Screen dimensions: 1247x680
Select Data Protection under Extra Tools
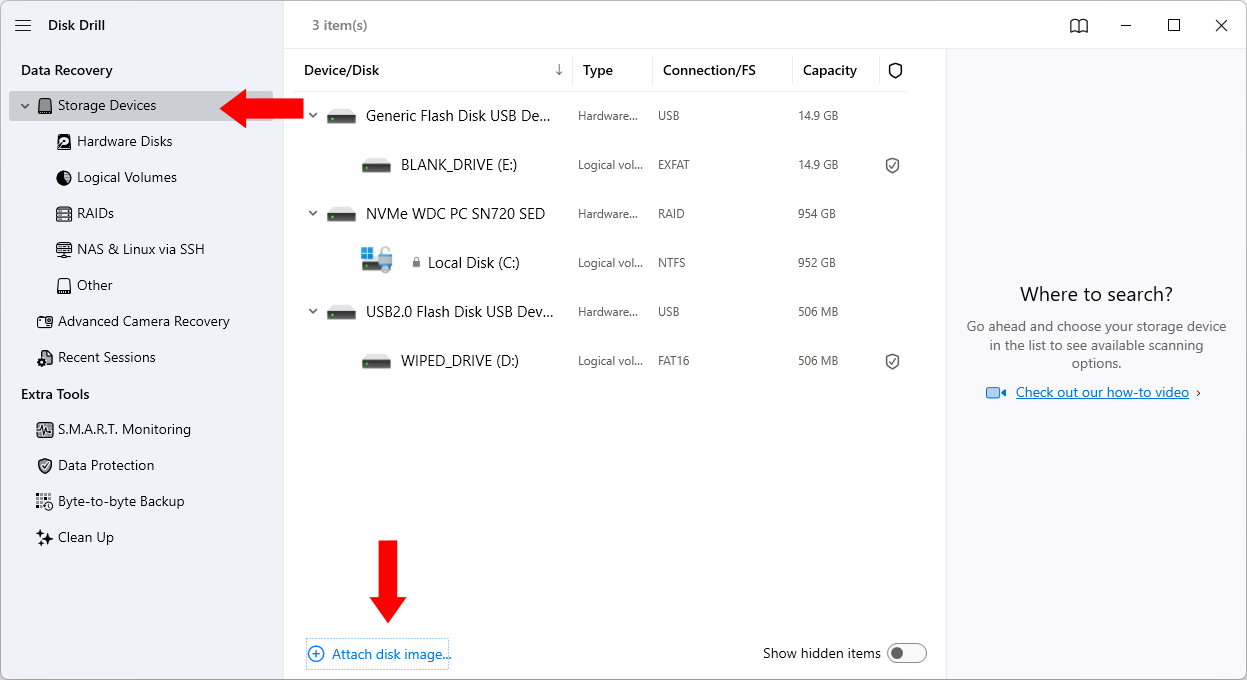coord(105,465)
